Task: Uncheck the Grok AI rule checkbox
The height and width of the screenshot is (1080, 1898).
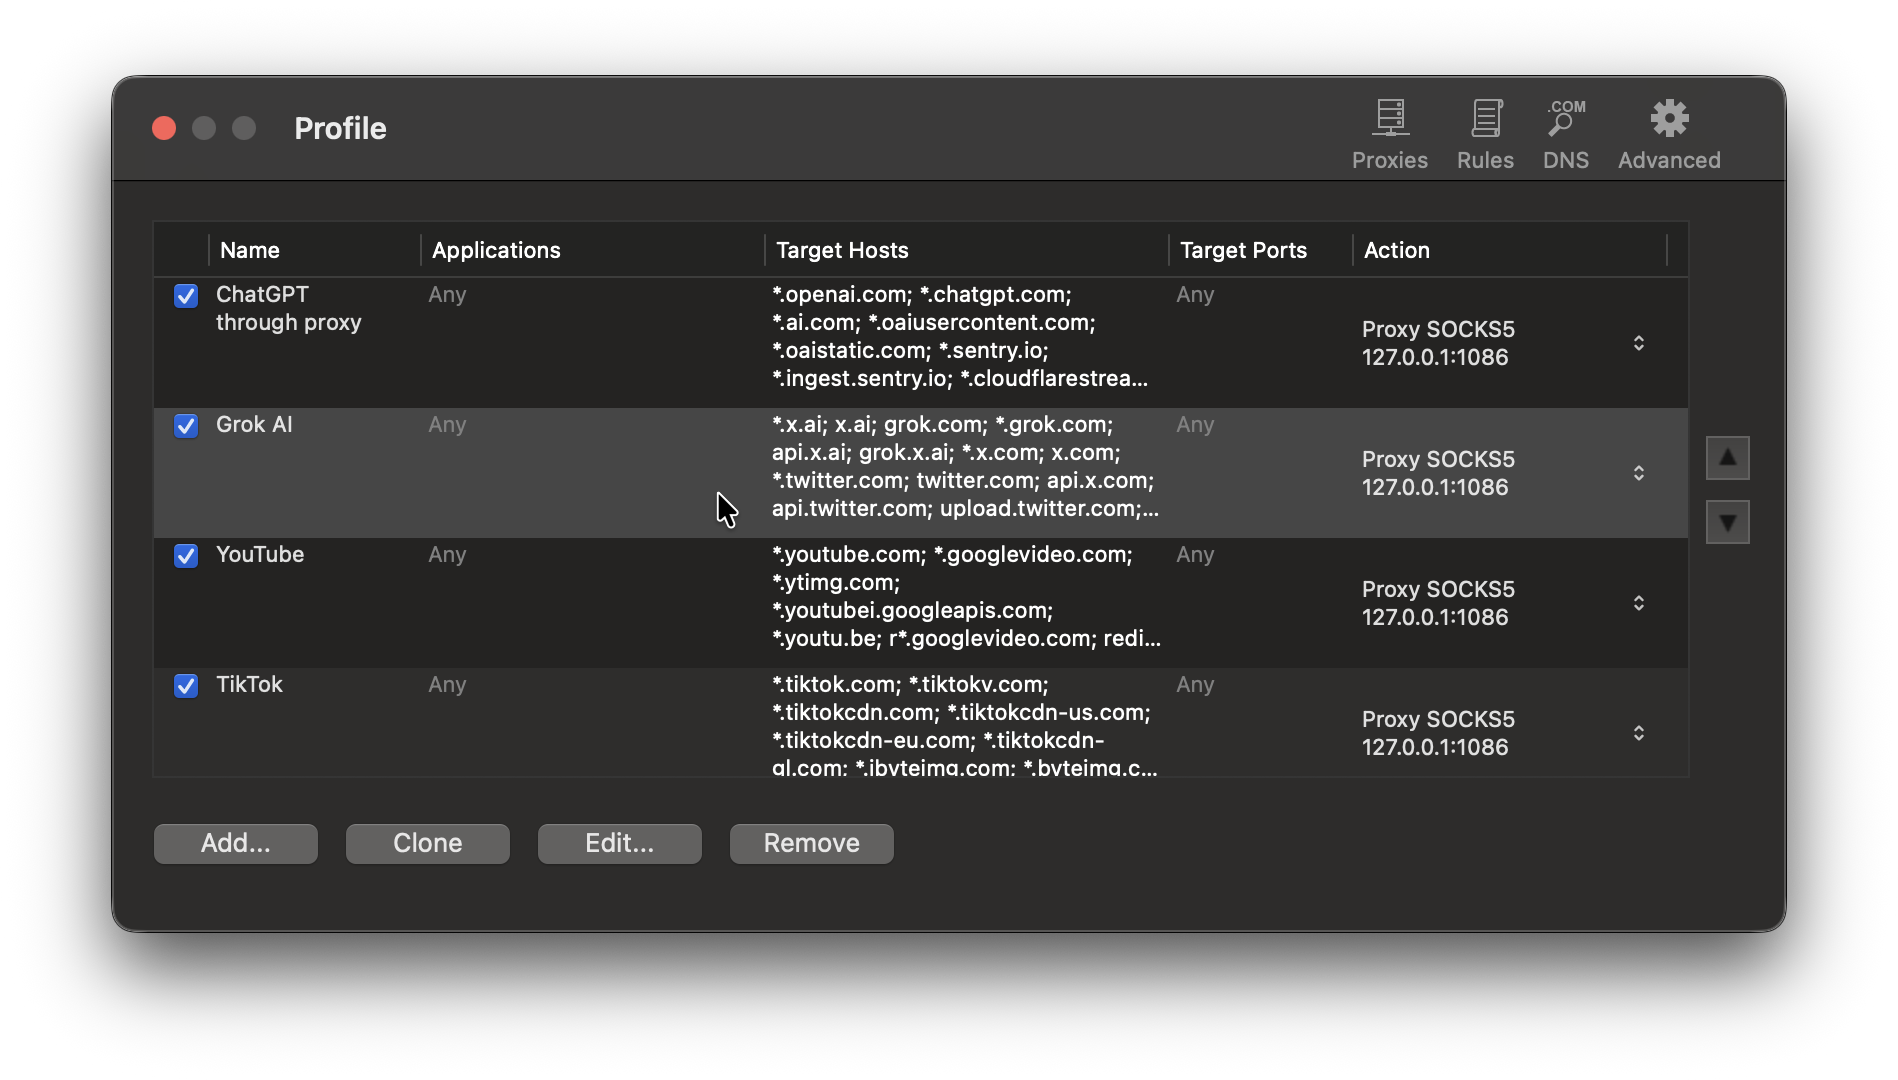Action: point(186,426)
